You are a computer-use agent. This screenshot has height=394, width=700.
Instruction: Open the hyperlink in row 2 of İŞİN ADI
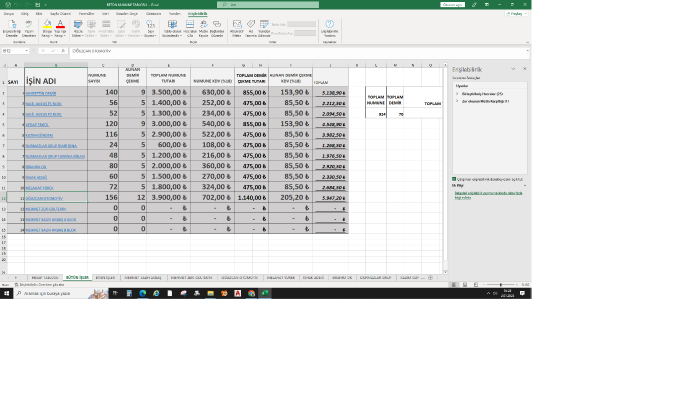(41, 93)
